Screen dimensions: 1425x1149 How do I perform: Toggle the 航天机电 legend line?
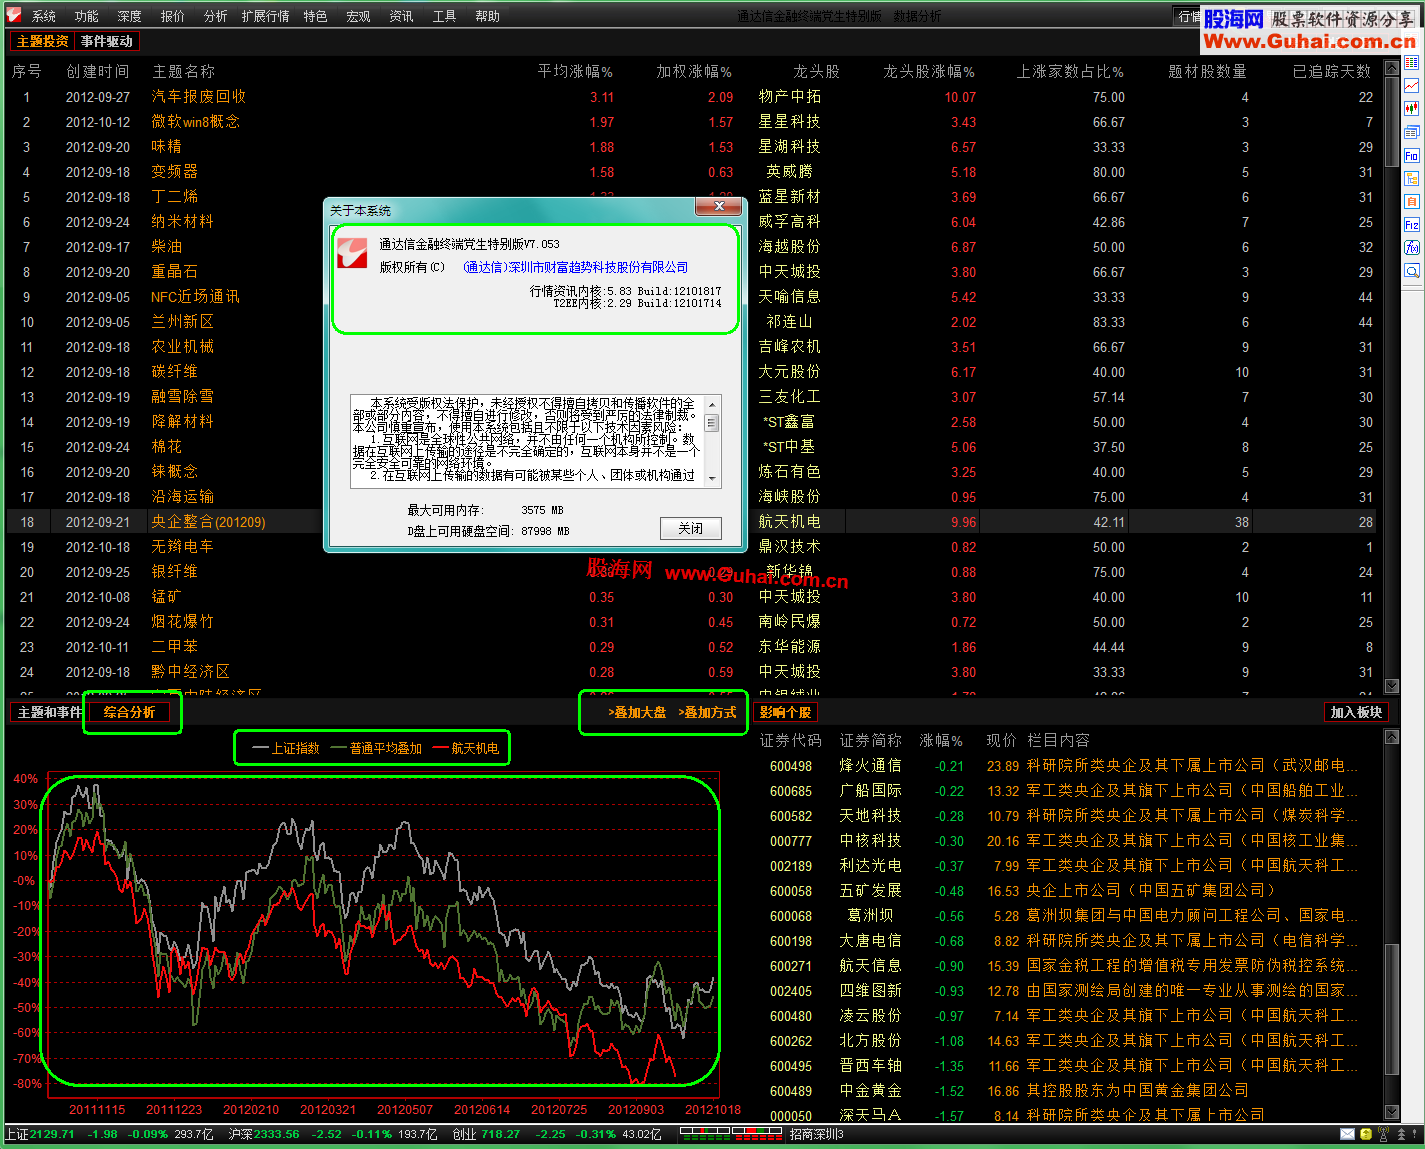(466, 748)
